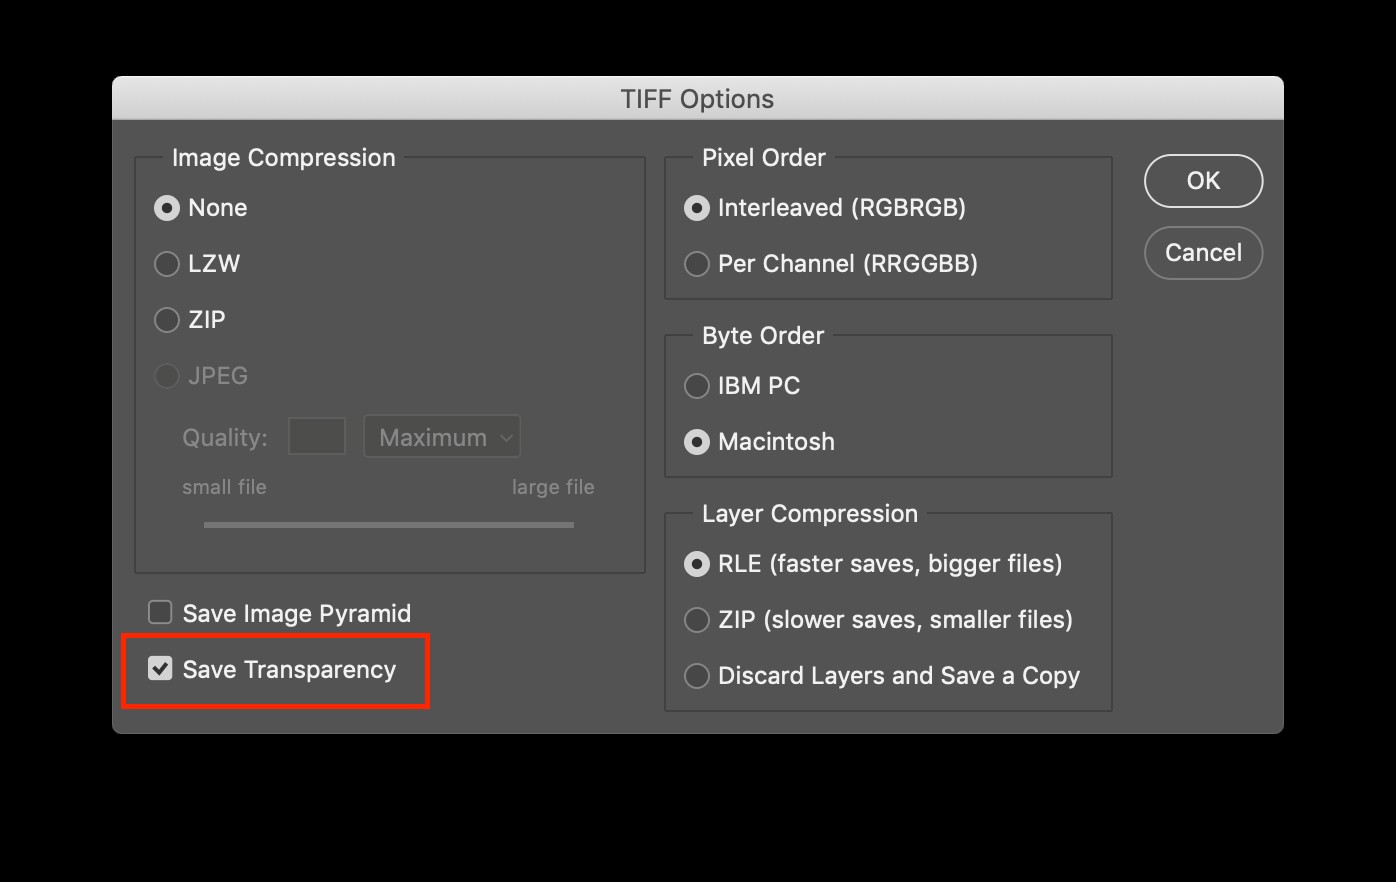Select ZIP under Image Compression
Screen dimensions: 1396x882
tap(167, 320)
